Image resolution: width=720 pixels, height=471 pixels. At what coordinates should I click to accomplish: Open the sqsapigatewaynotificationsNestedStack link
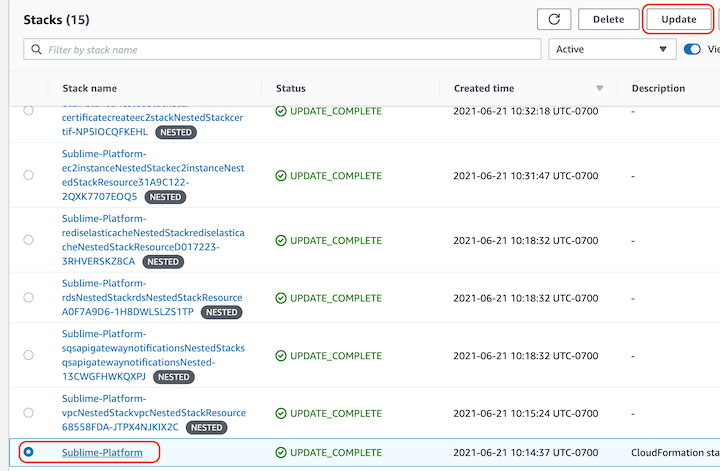(x=153, y=355)
